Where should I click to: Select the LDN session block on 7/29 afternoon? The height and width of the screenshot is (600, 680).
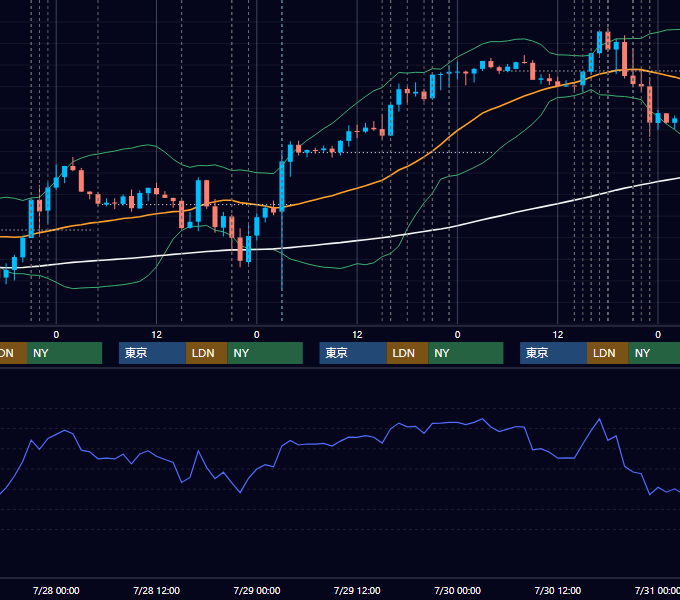pos(407,353)
